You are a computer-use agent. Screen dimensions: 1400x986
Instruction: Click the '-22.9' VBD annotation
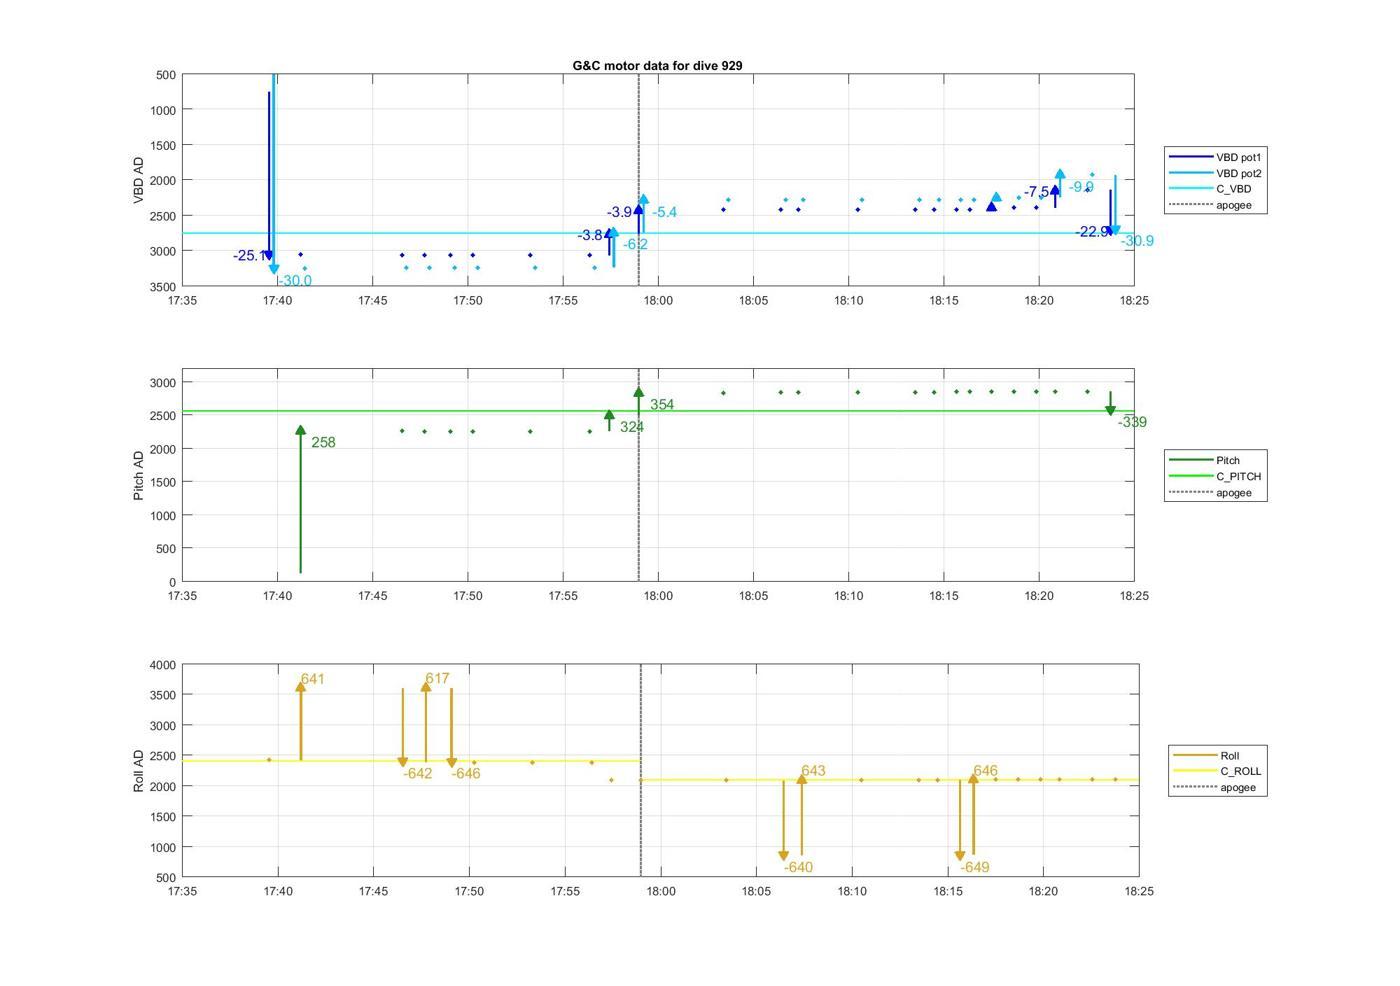[x=1092, y=232]
